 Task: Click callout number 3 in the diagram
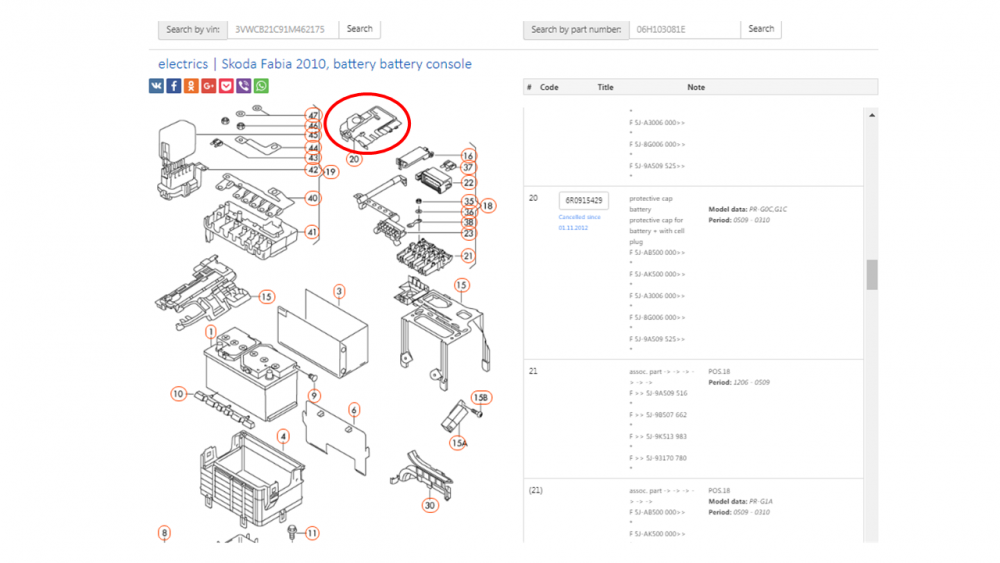click(339, 291)
